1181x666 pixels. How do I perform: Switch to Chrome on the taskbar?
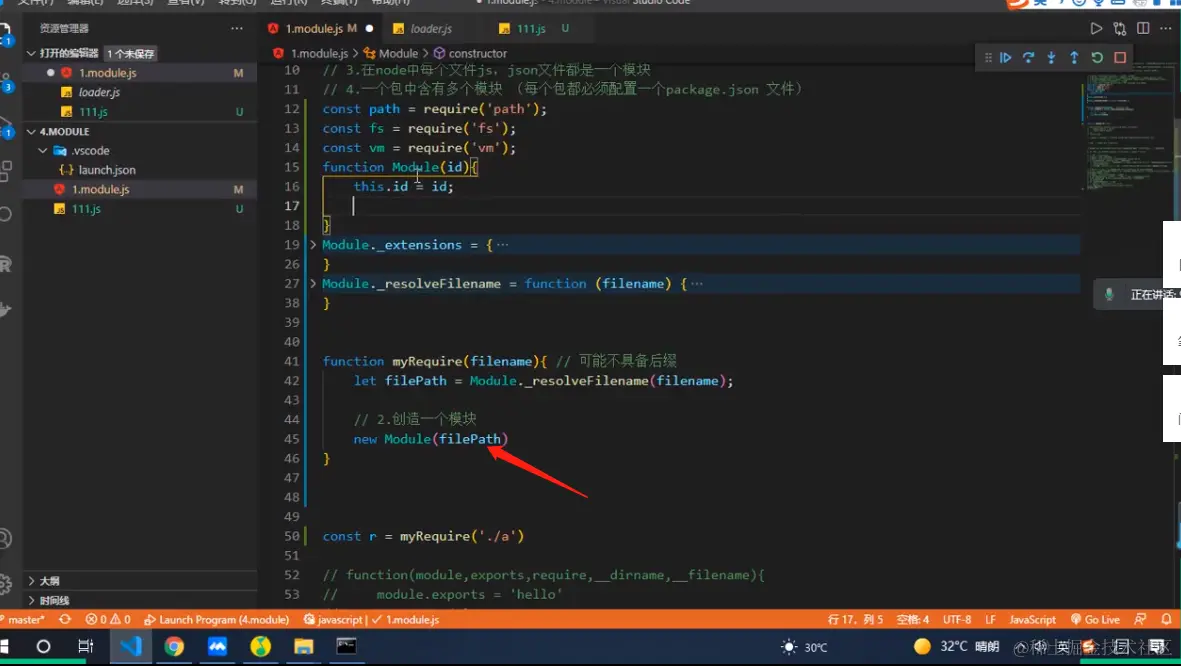174,646
